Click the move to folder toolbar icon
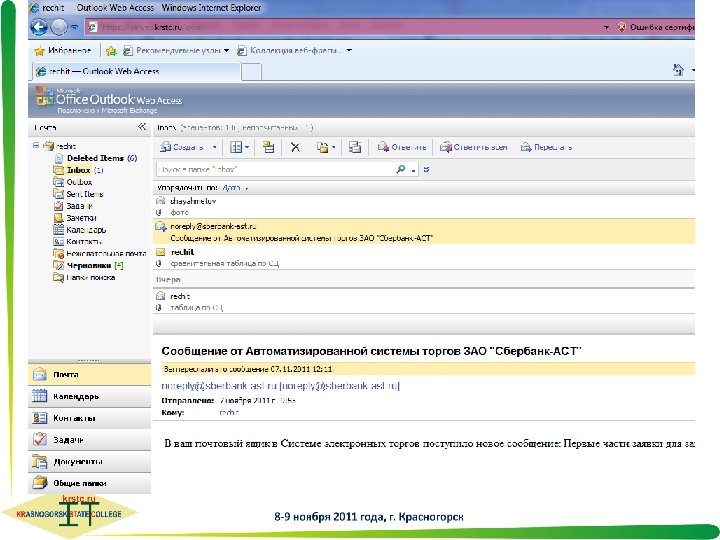 click(268, 147)
